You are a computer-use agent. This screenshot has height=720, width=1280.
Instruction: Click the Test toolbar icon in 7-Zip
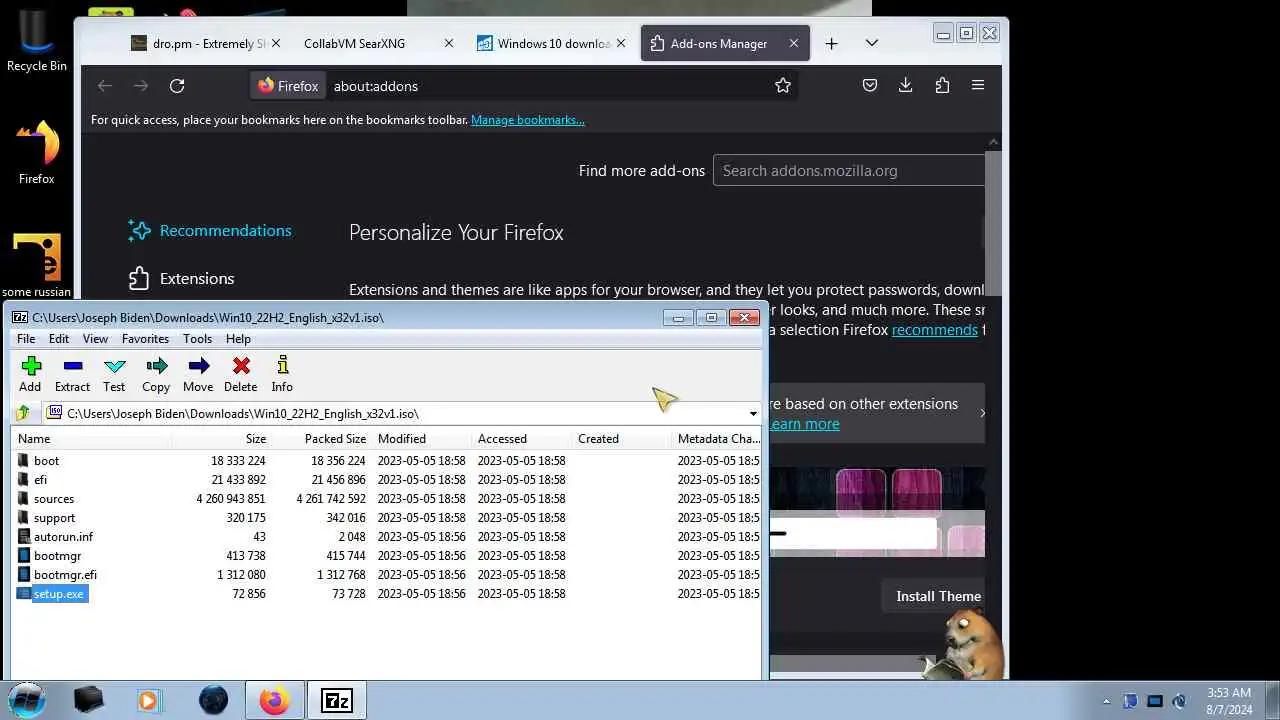[x=114, y=375]
